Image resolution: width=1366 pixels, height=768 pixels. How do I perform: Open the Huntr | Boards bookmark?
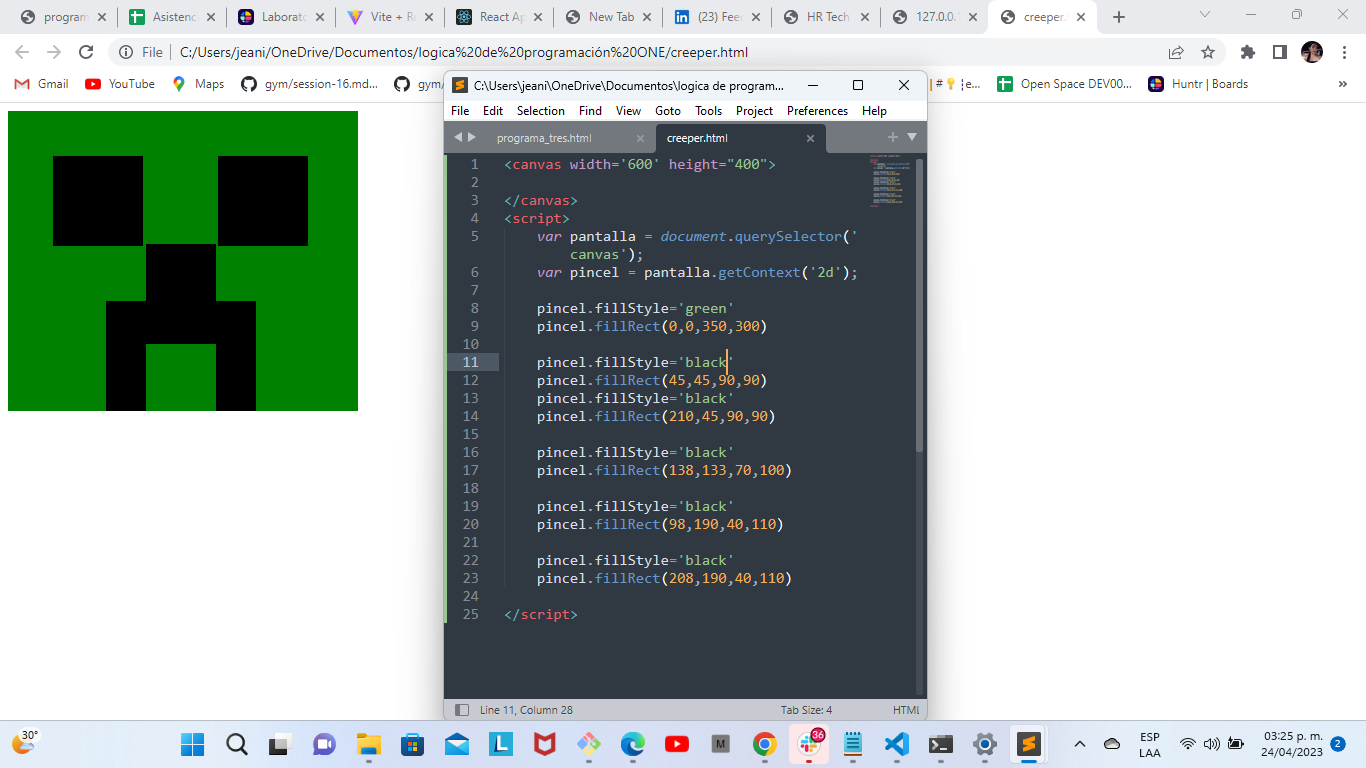pyautogui.click(x=1198, y=84)
